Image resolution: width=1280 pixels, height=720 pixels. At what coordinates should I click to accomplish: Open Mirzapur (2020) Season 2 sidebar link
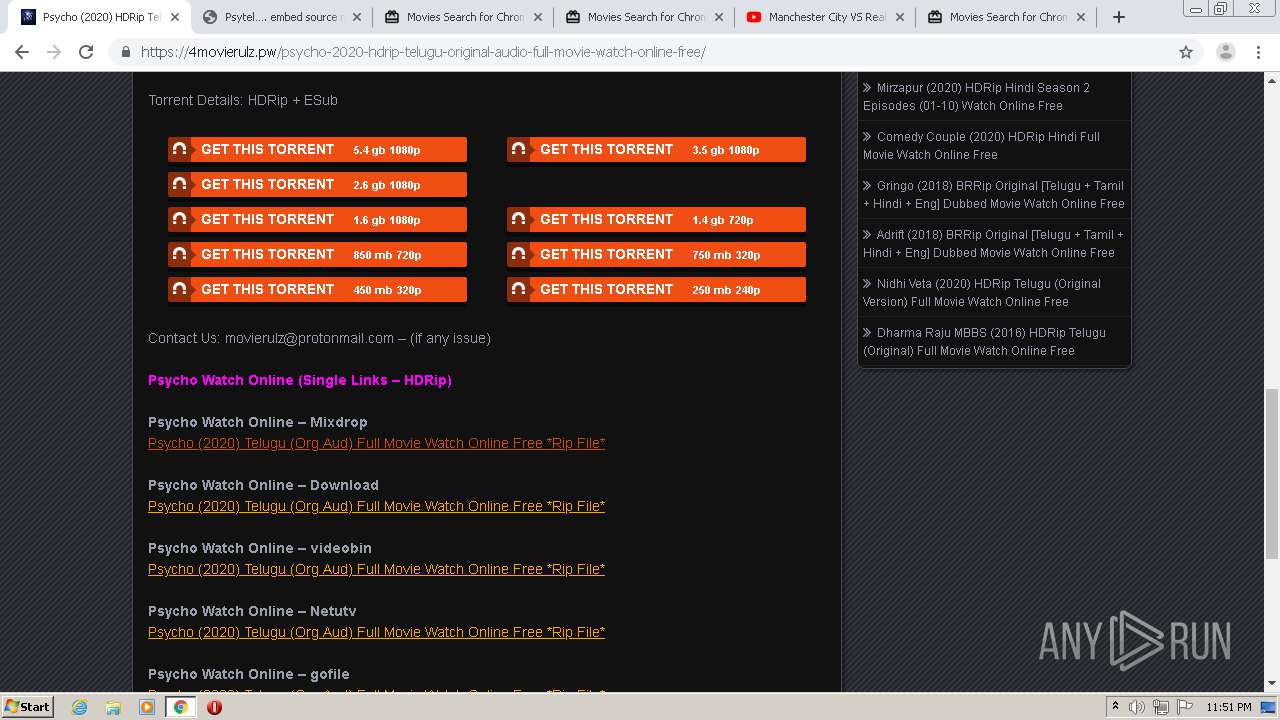(976, 97)
